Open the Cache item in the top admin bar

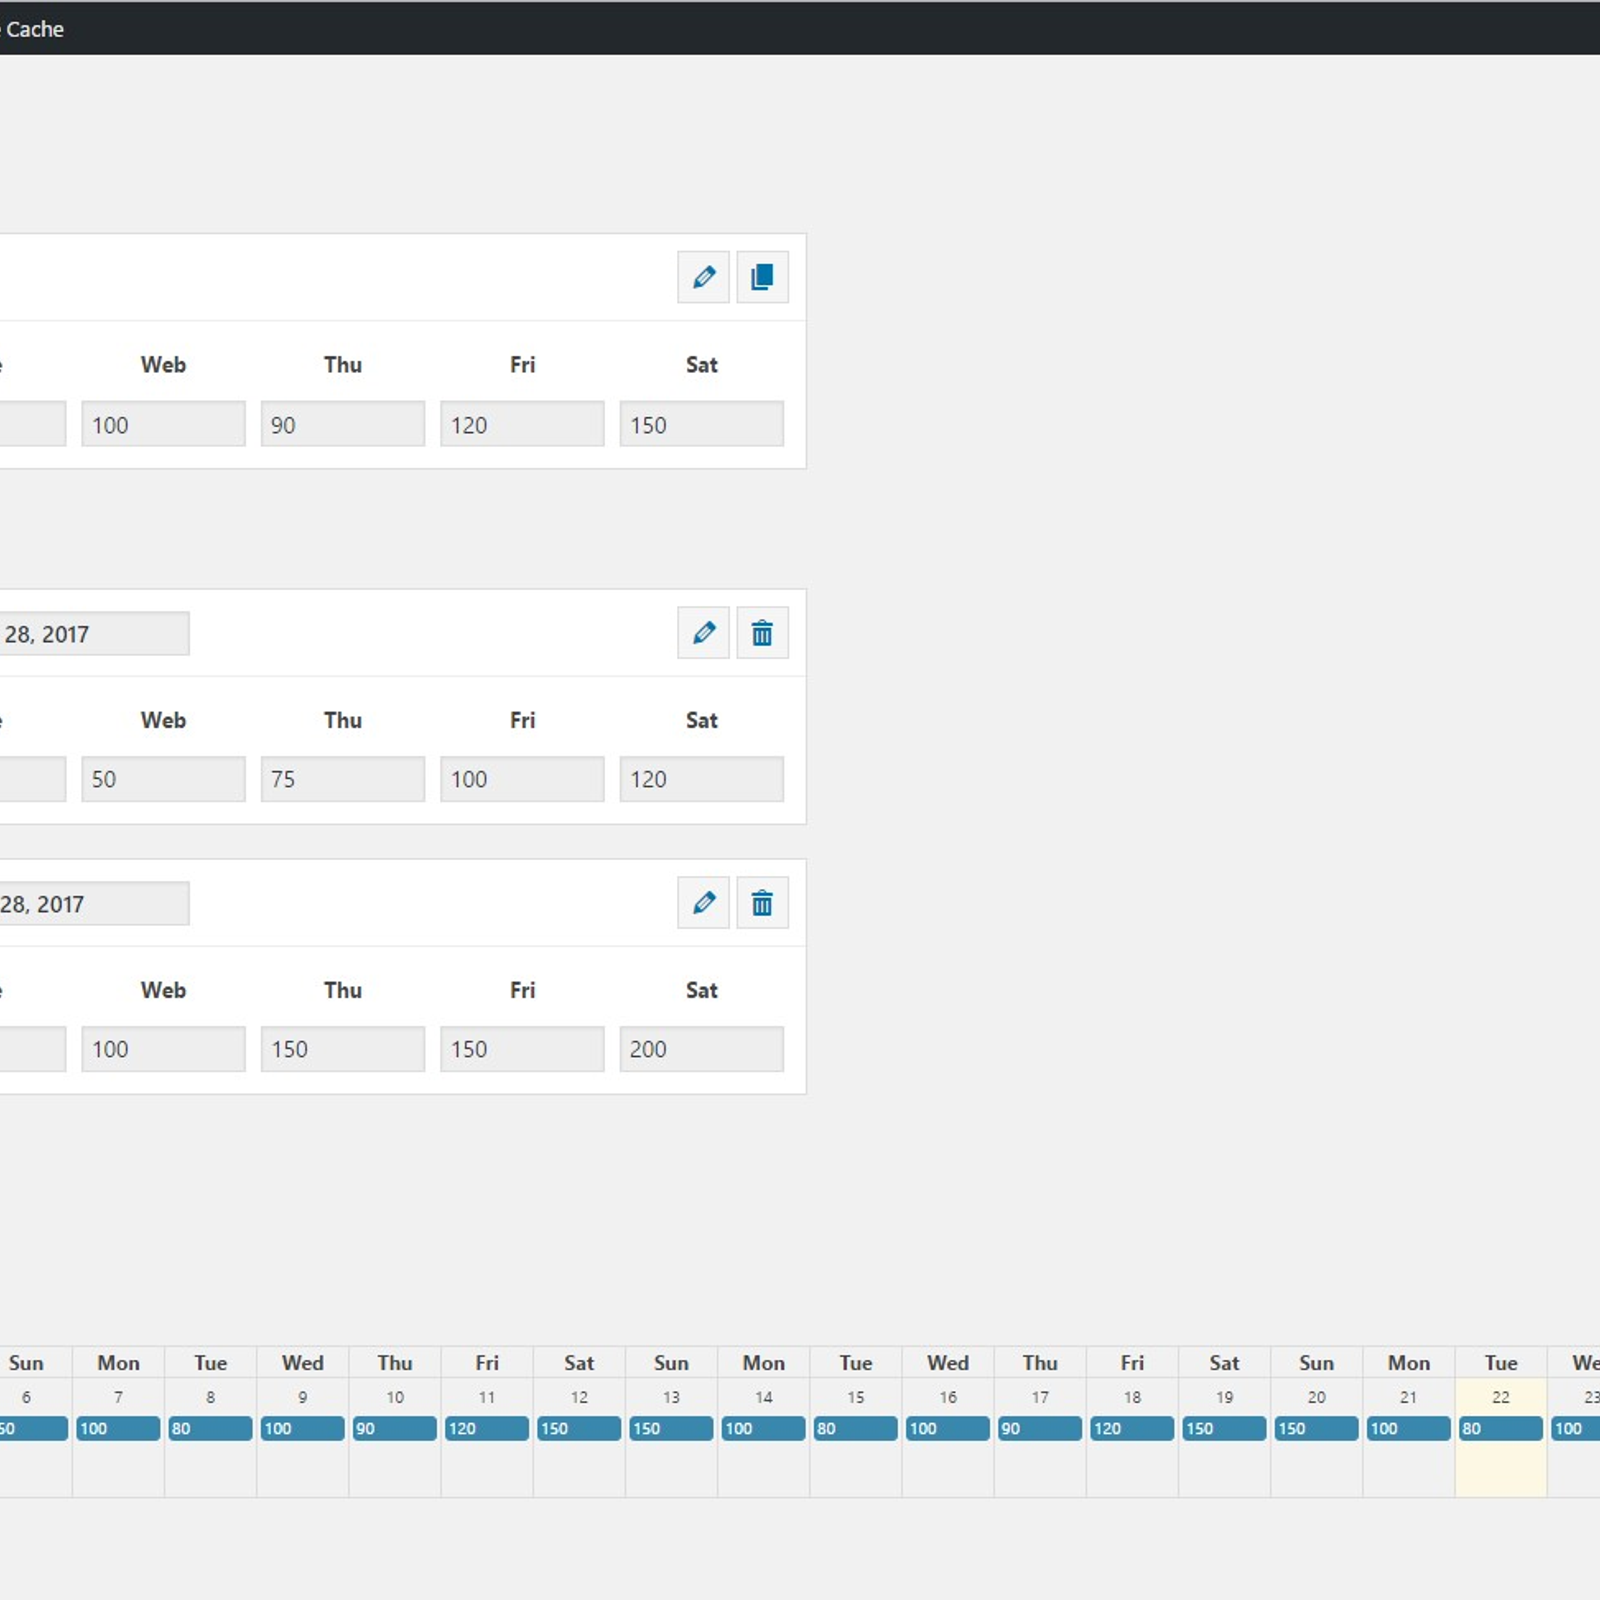click(x=33, y=29)
